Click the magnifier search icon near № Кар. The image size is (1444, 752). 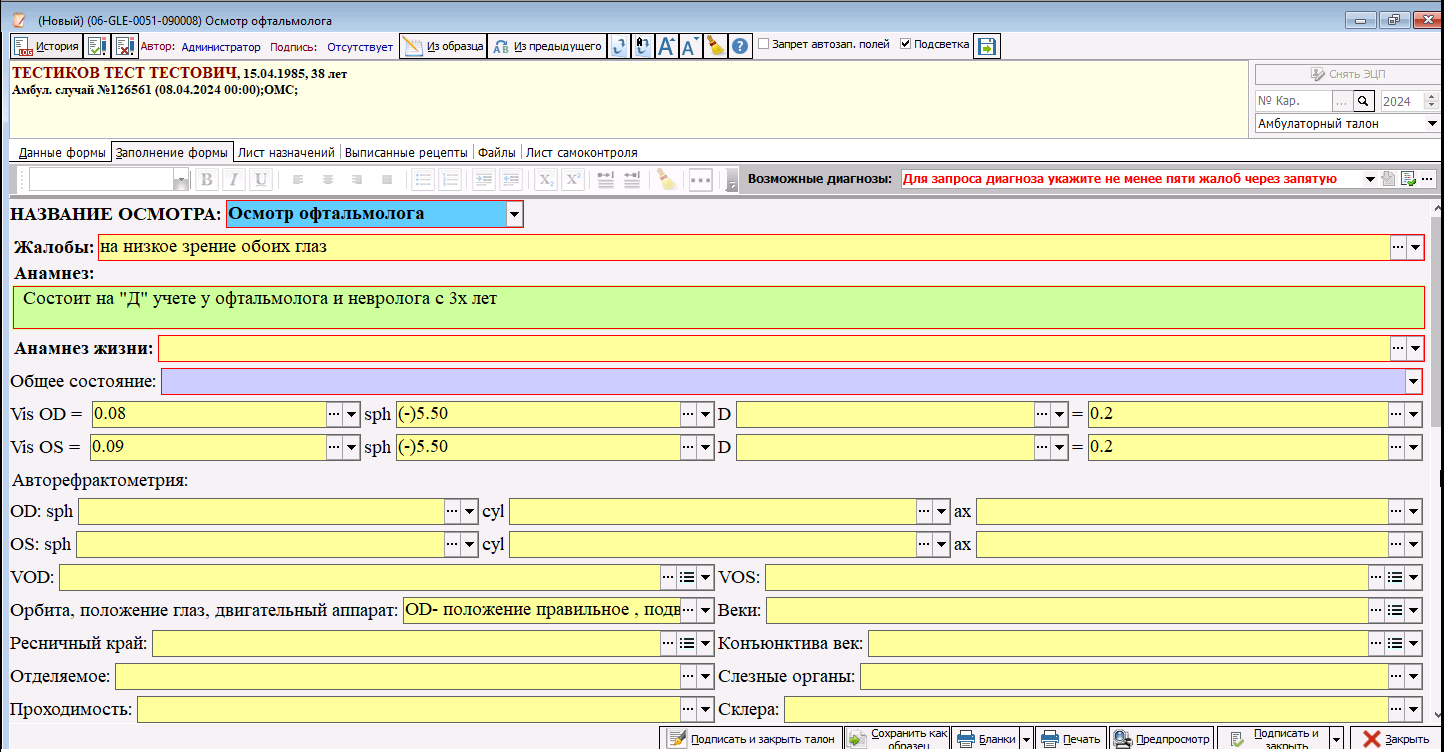[x=1365, y=101]
